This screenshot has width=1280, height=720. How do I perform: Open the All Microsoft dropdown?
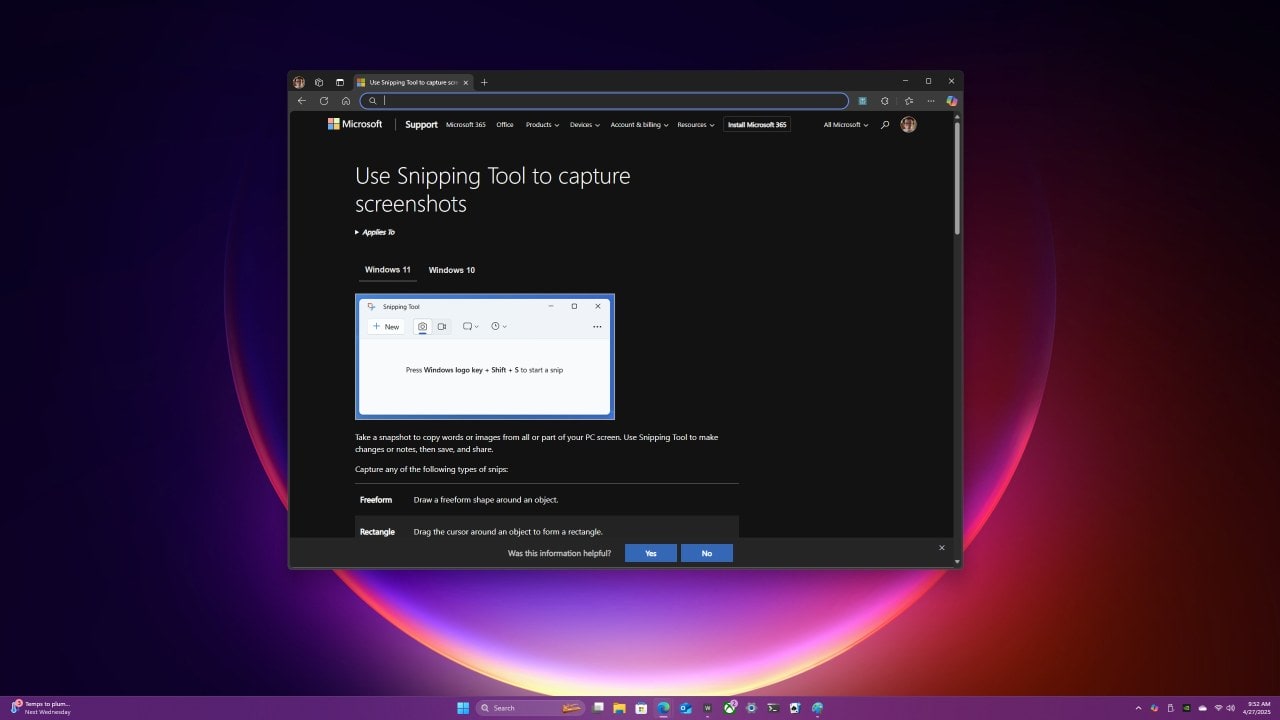point(843,124)
